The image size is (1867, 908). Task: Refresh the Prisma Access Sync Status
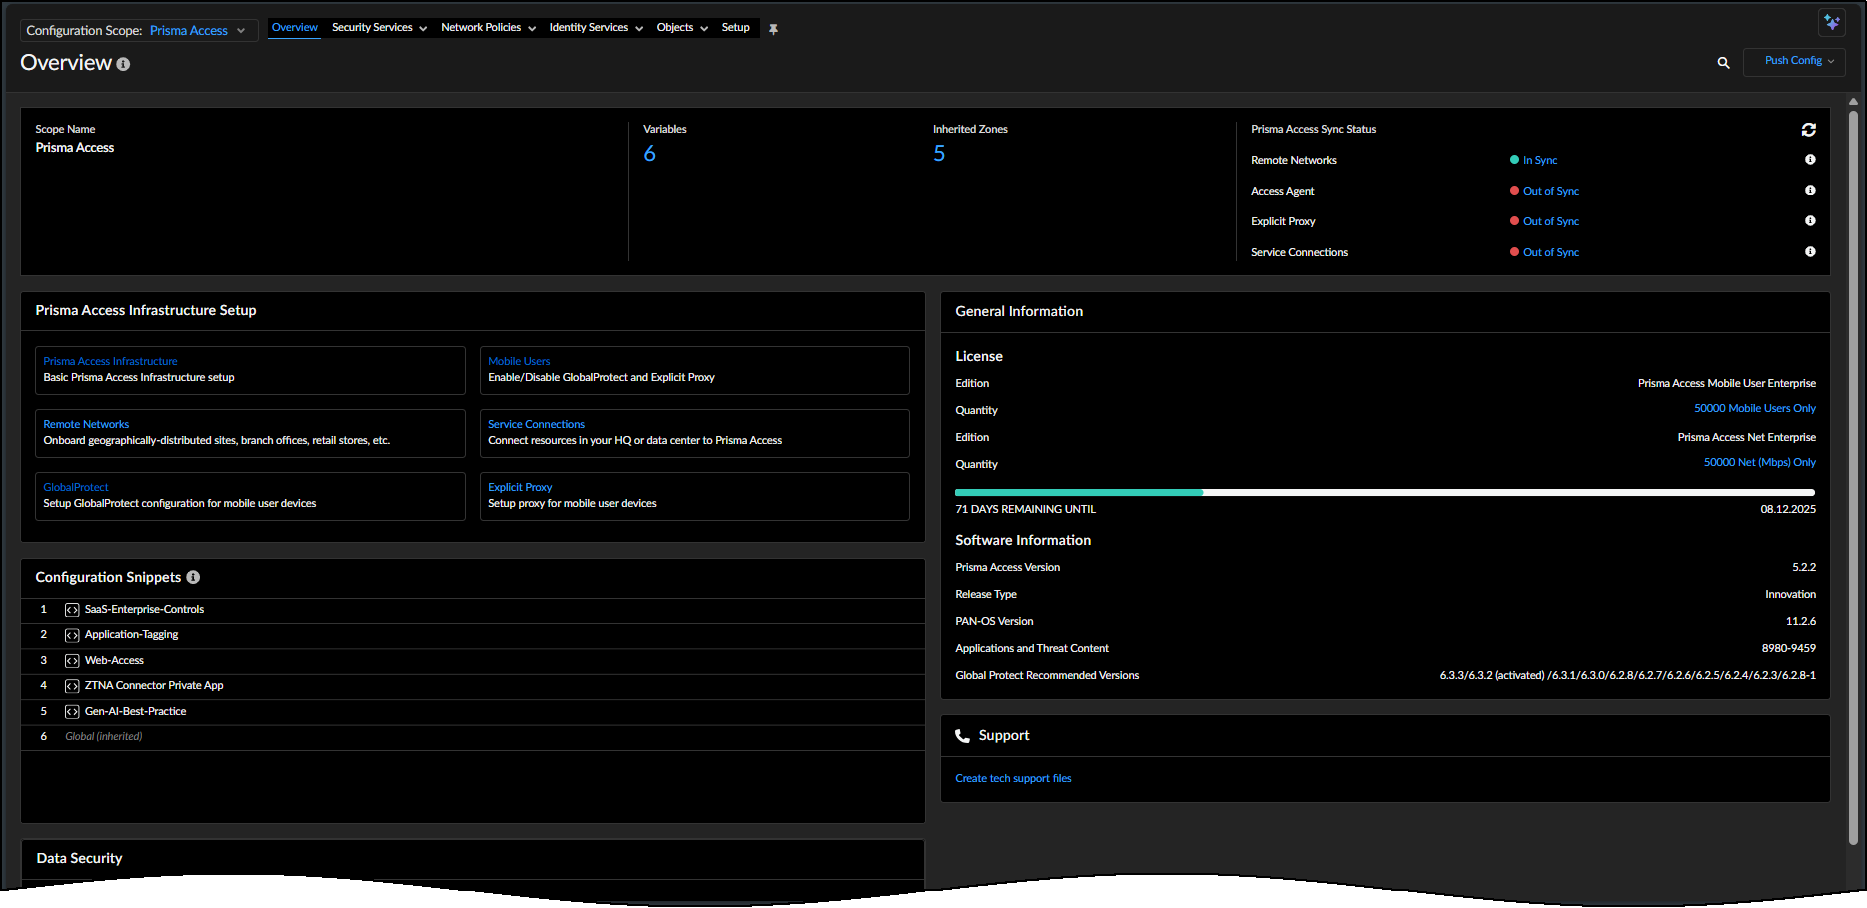click(x=1808, y=130)
